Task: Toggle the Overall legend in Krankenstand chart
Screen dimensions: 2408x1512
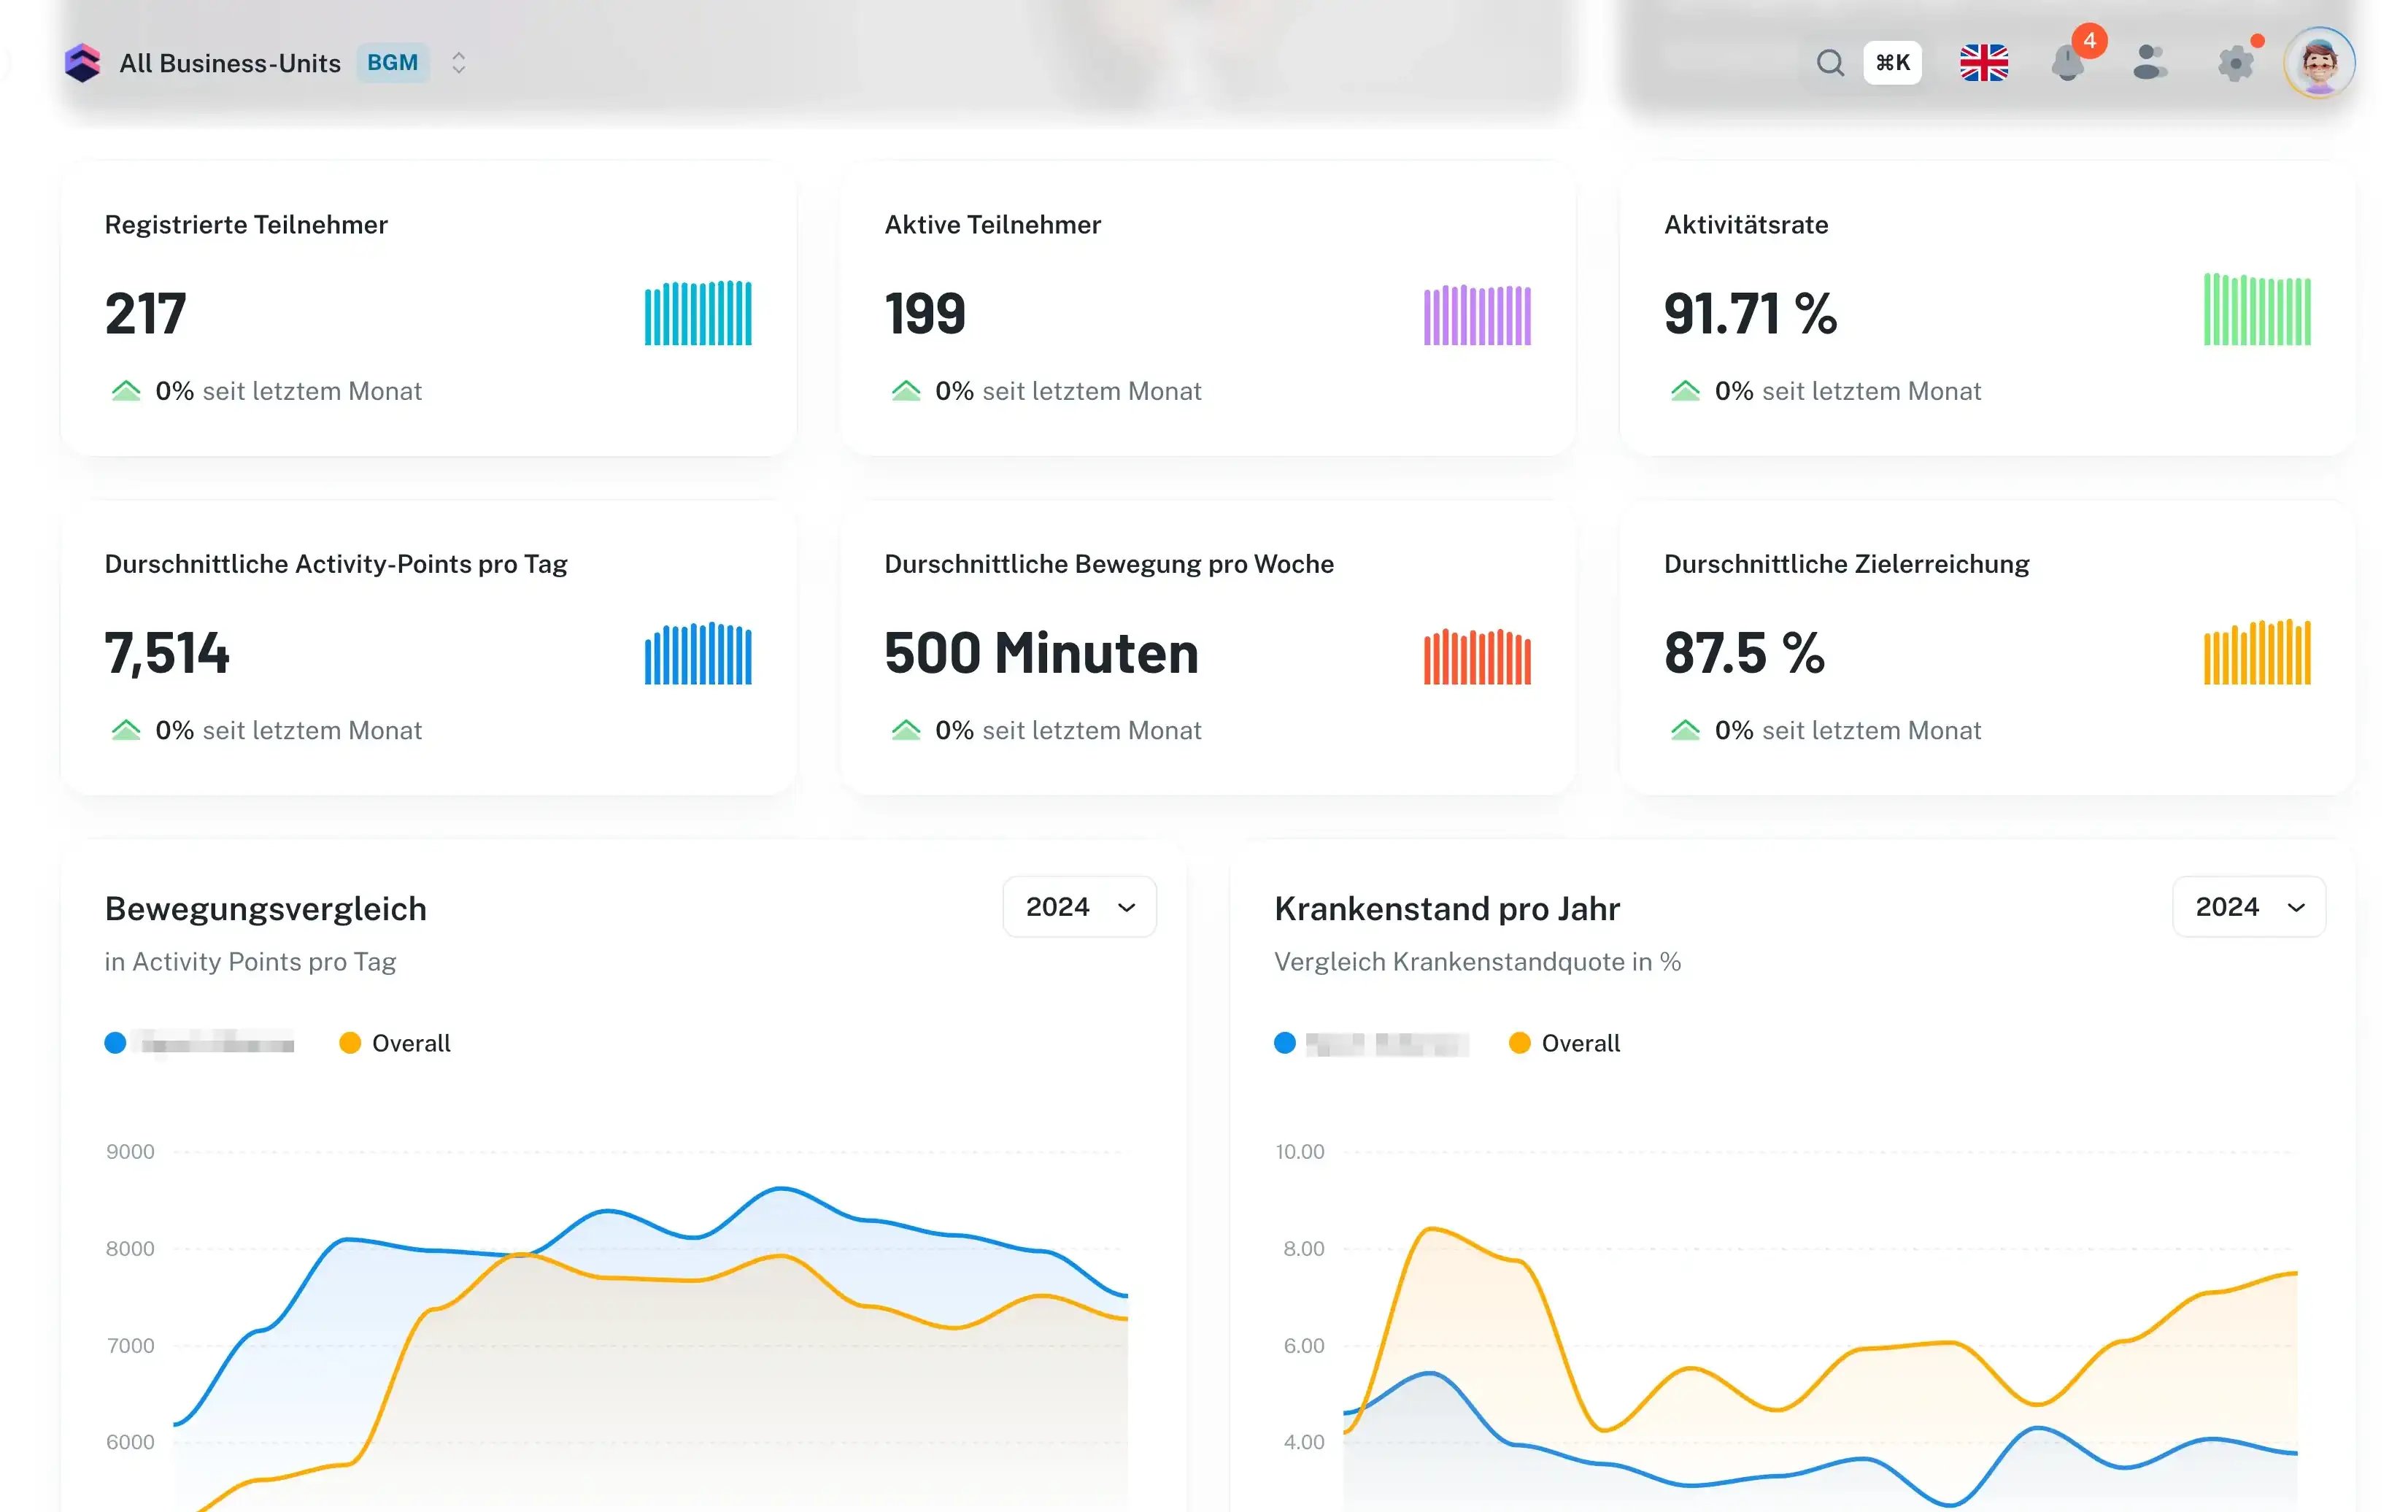Action: pyautogui.click(x=1565, y=1043)
